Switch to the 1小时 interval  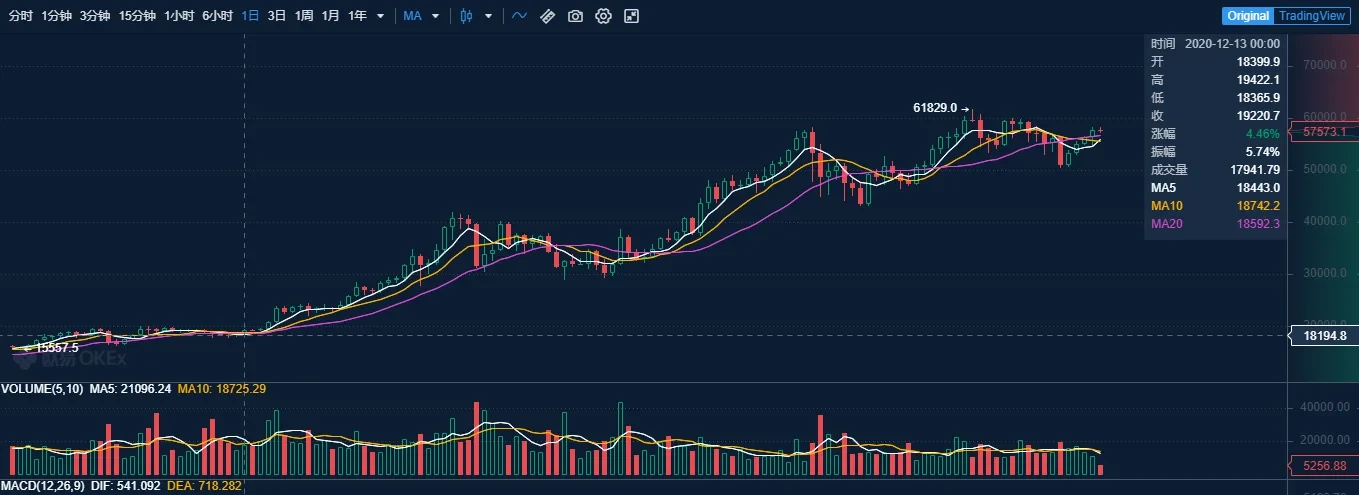(x=179, y=16)
